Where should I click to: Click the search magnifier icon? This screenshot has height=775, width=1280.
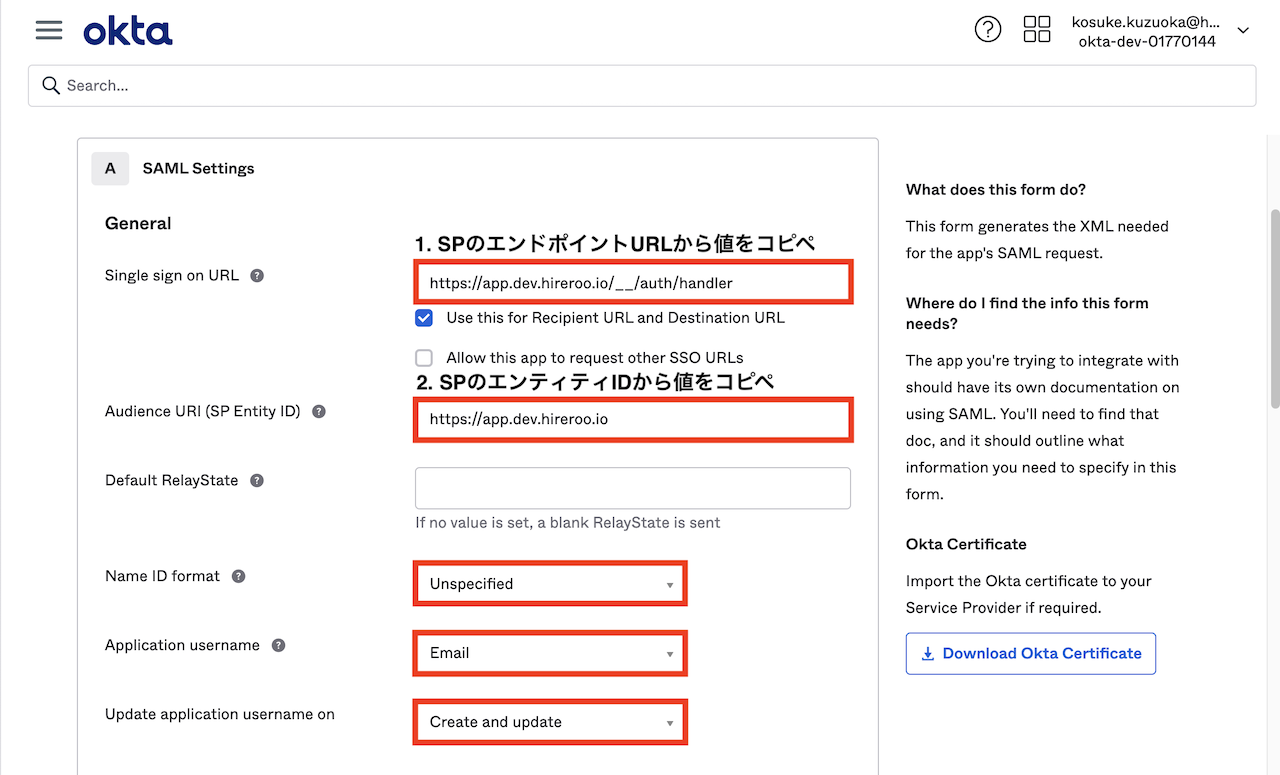click(51, 85)
